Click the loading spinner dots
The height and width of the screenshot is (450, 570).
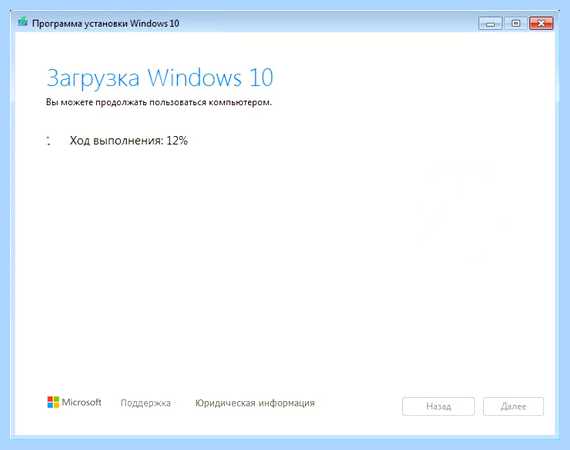pyautogui.click(x=49, y=141)
